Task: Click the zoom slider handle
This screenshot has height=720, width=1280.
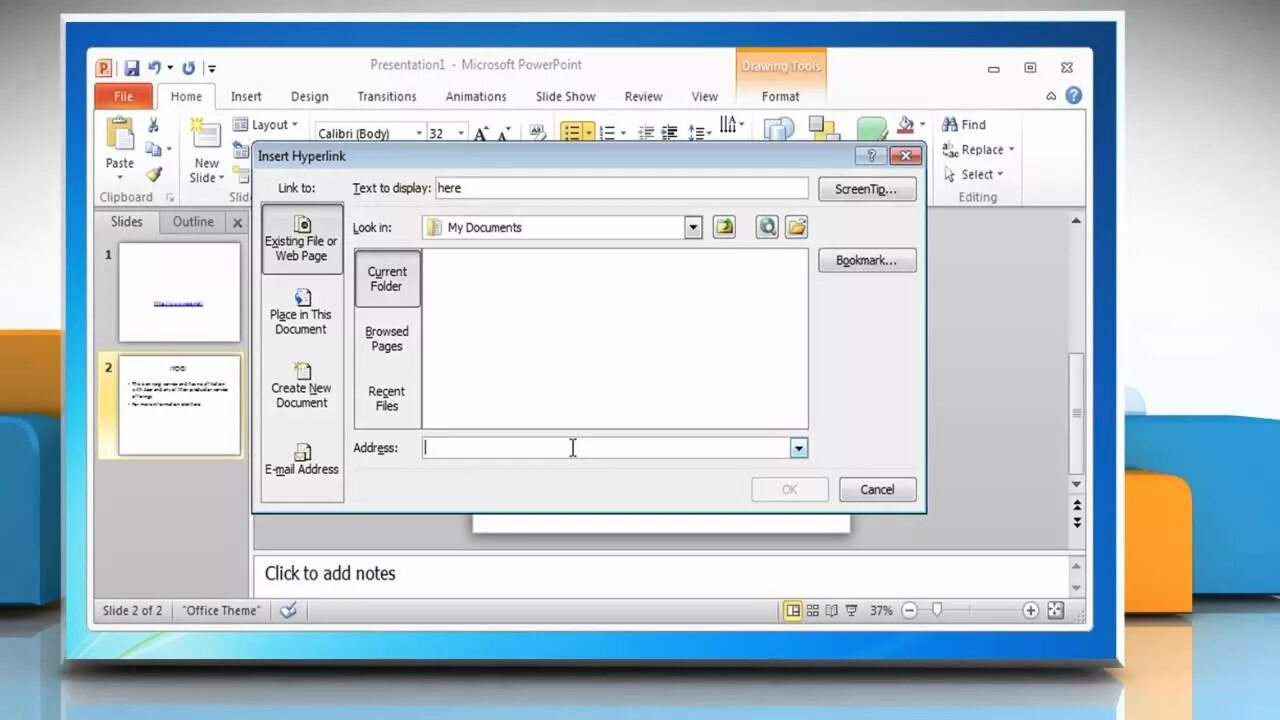Action: click(x=937, y=610)
